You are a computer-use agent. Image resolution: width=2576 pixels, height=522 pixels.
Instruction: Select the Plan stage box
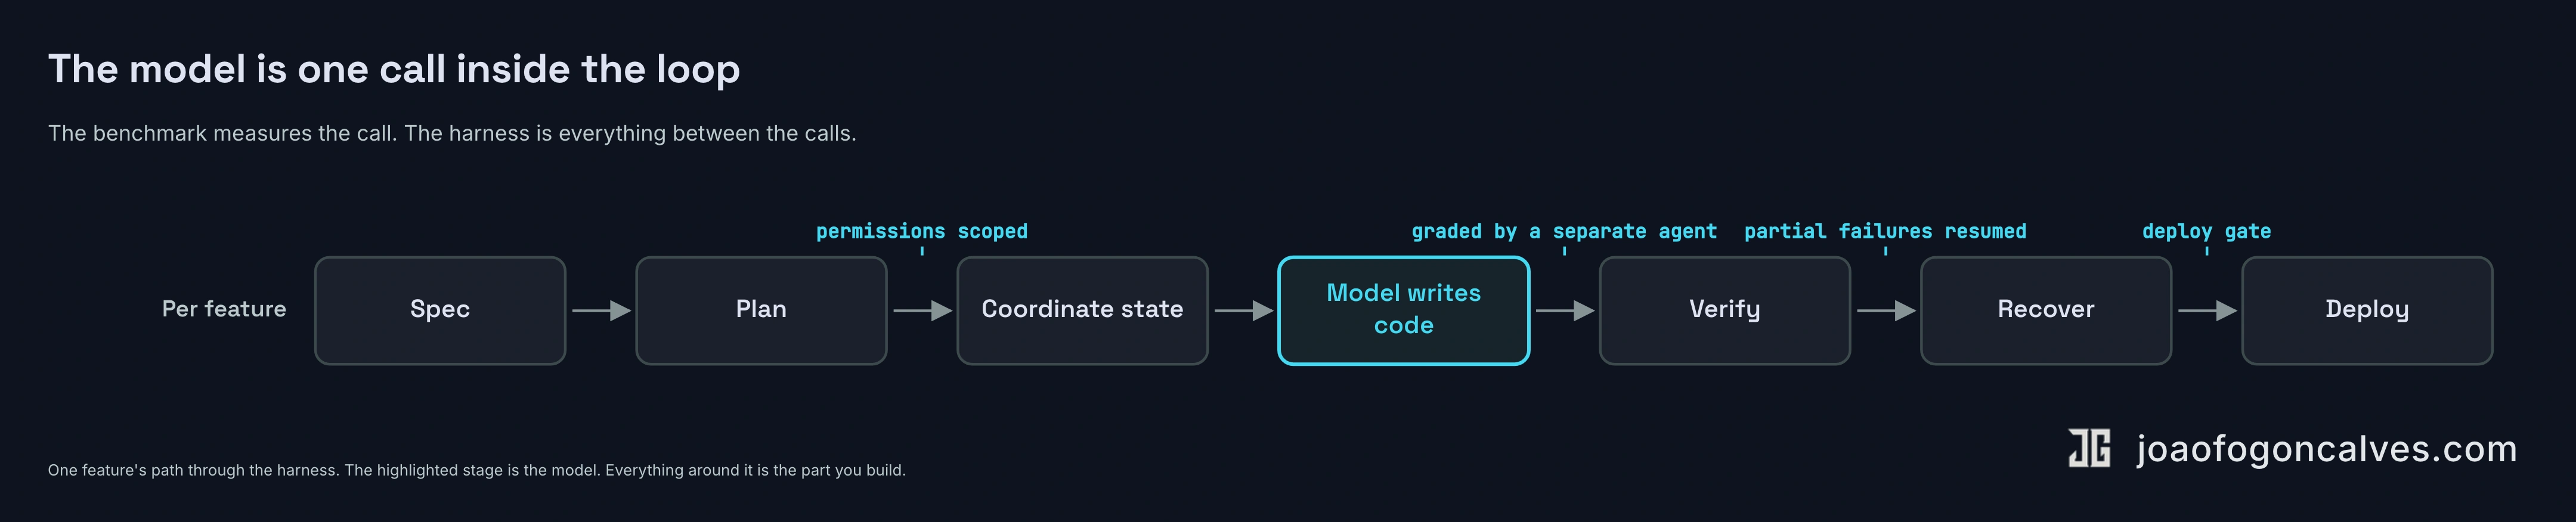point(761,311)
